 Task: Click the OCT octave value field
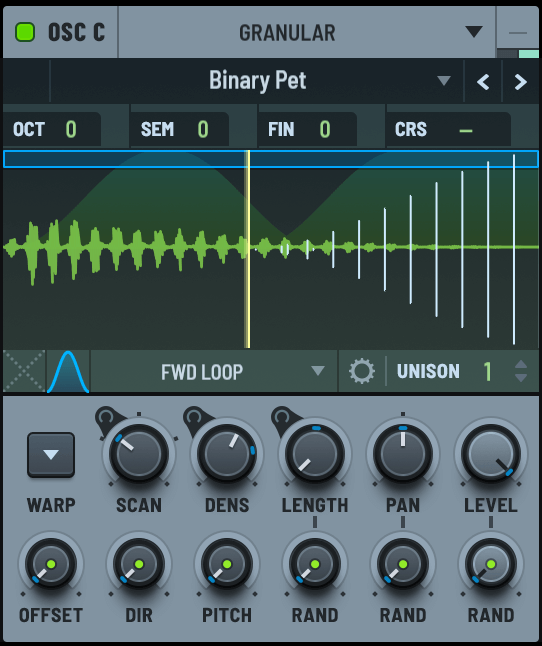coord(51,129)
